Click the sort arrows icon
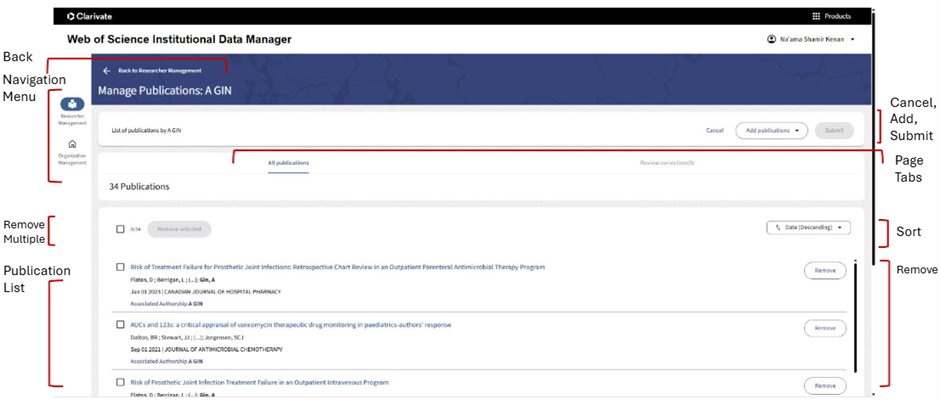Screen dimensions: 940x405 pyautogui.click(x=778, y=228)
